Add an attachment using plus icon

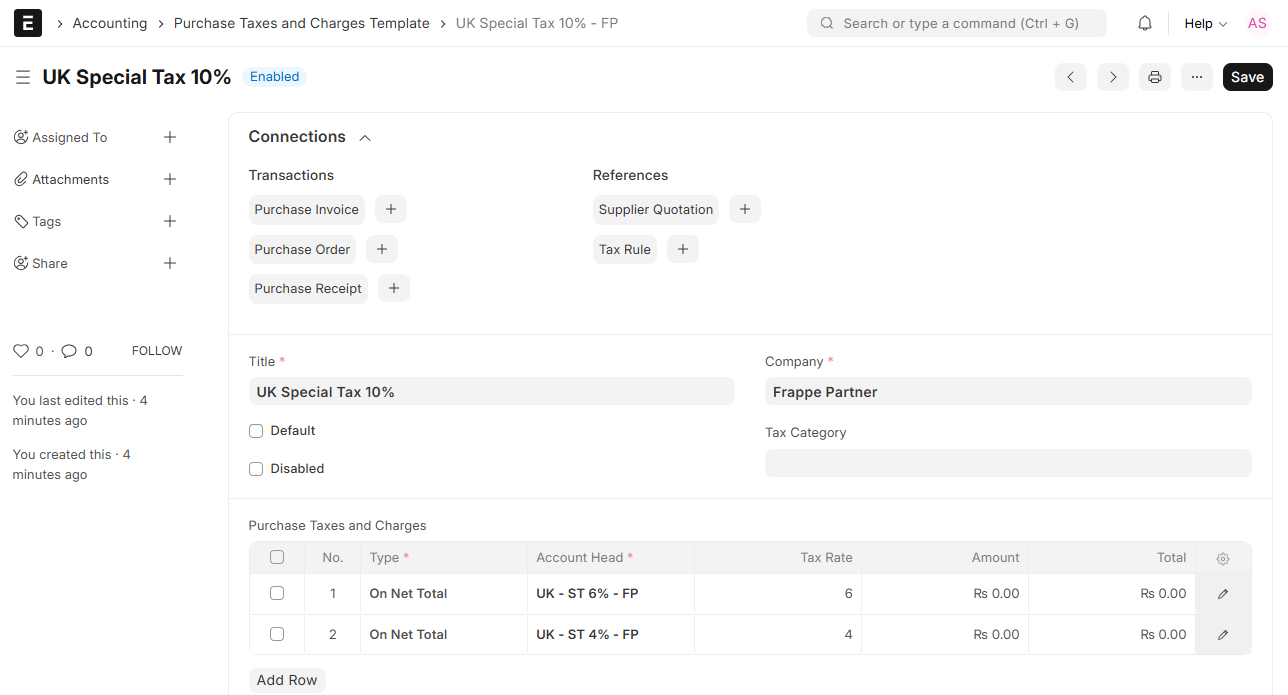coord(170,179)
